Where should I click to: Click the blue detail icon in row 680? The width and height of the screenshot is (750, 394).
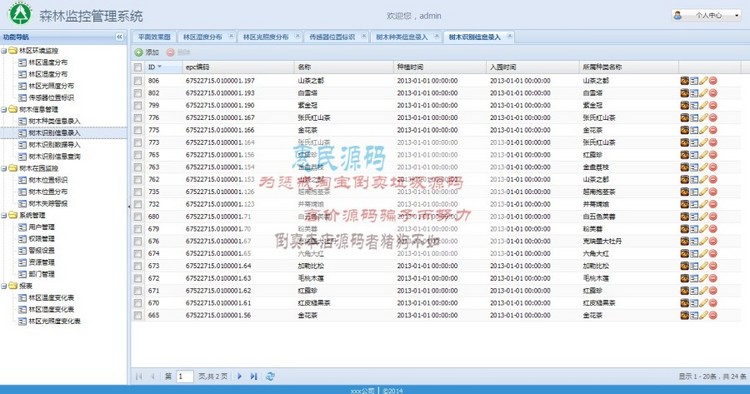694,216
